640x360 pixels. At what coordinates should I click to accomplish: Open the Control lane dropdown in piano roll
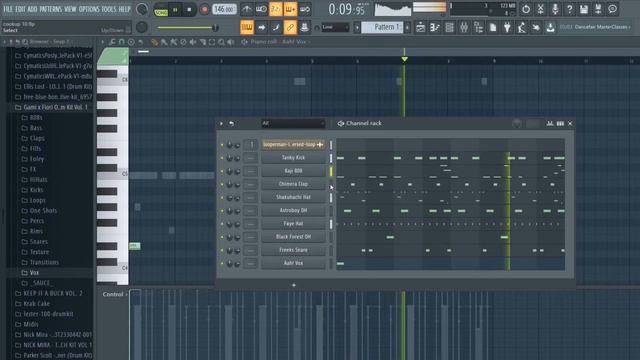[x=115, y=294]
